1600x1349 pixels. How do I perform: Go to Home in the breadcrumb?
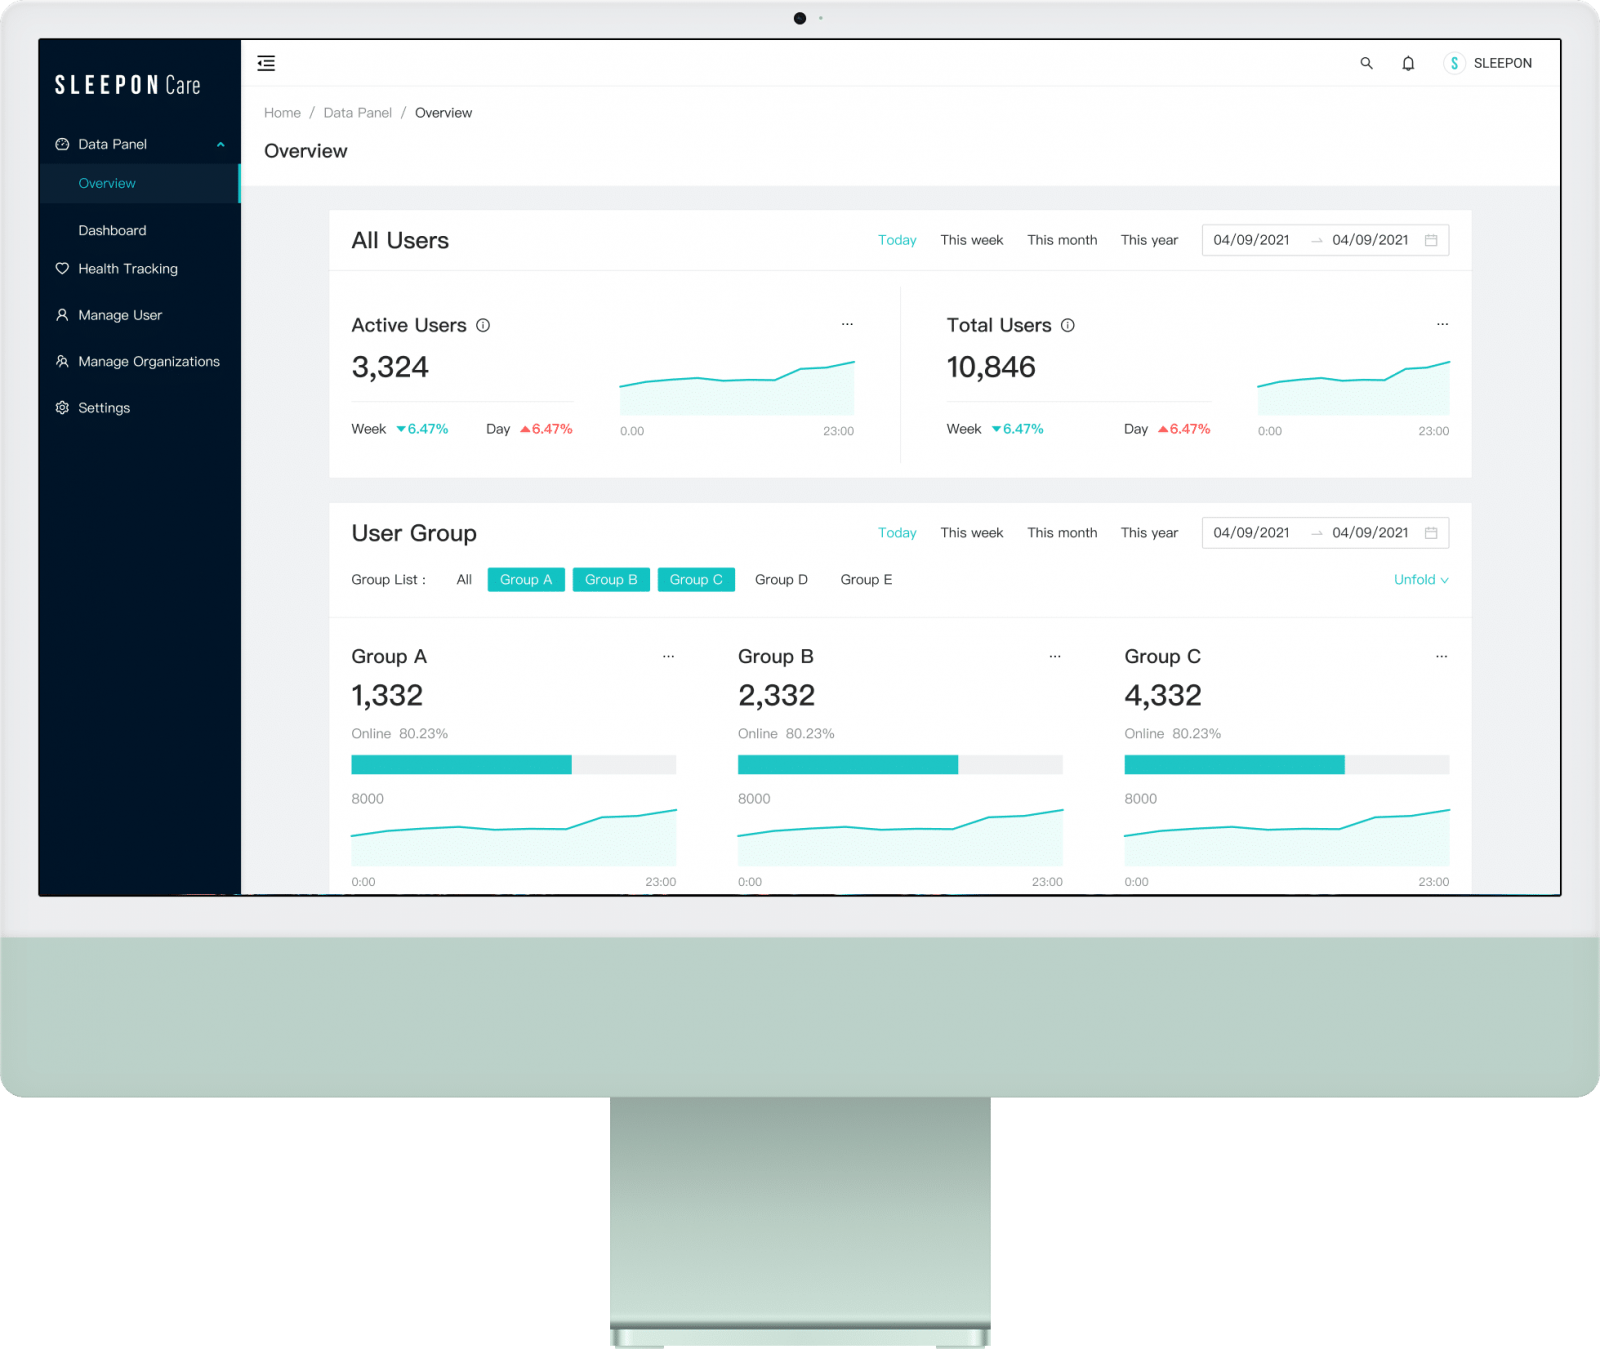pos(282,113)
